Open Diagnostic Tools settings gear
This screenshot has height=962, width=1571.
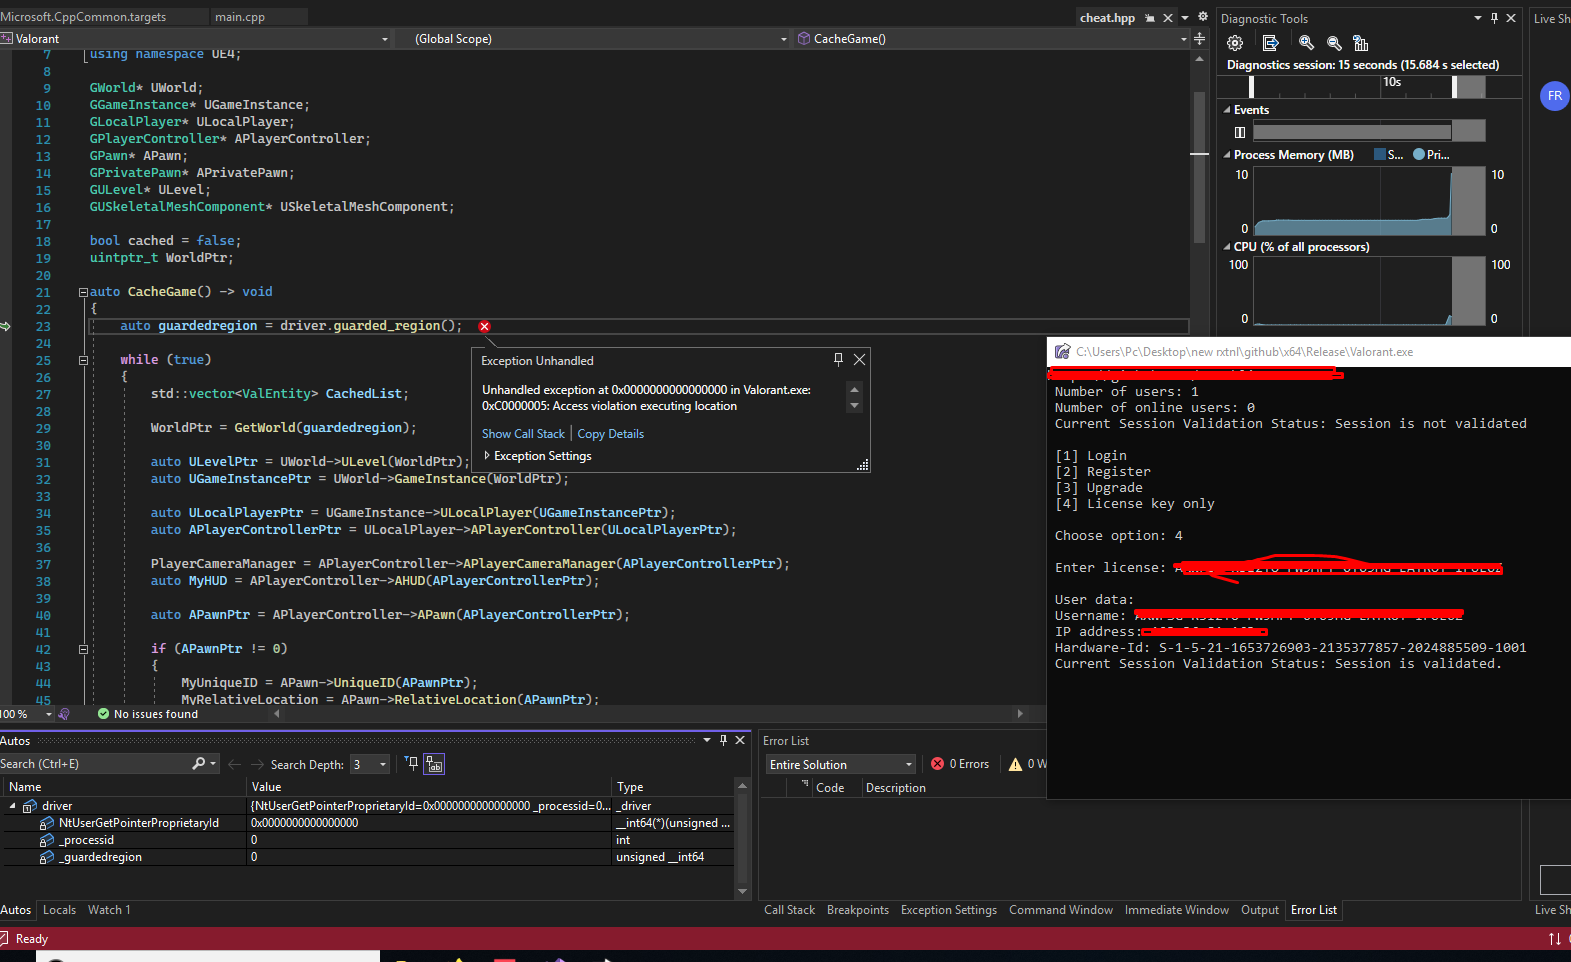(x=1235, y=43)
